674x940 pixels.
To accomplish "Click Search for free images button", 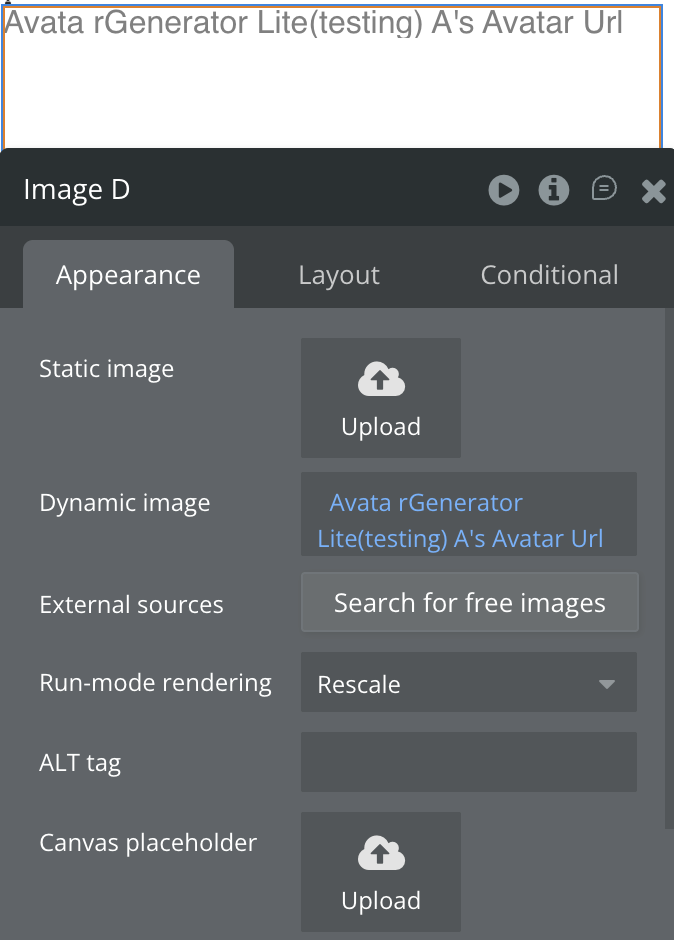I will pos(469,603).
